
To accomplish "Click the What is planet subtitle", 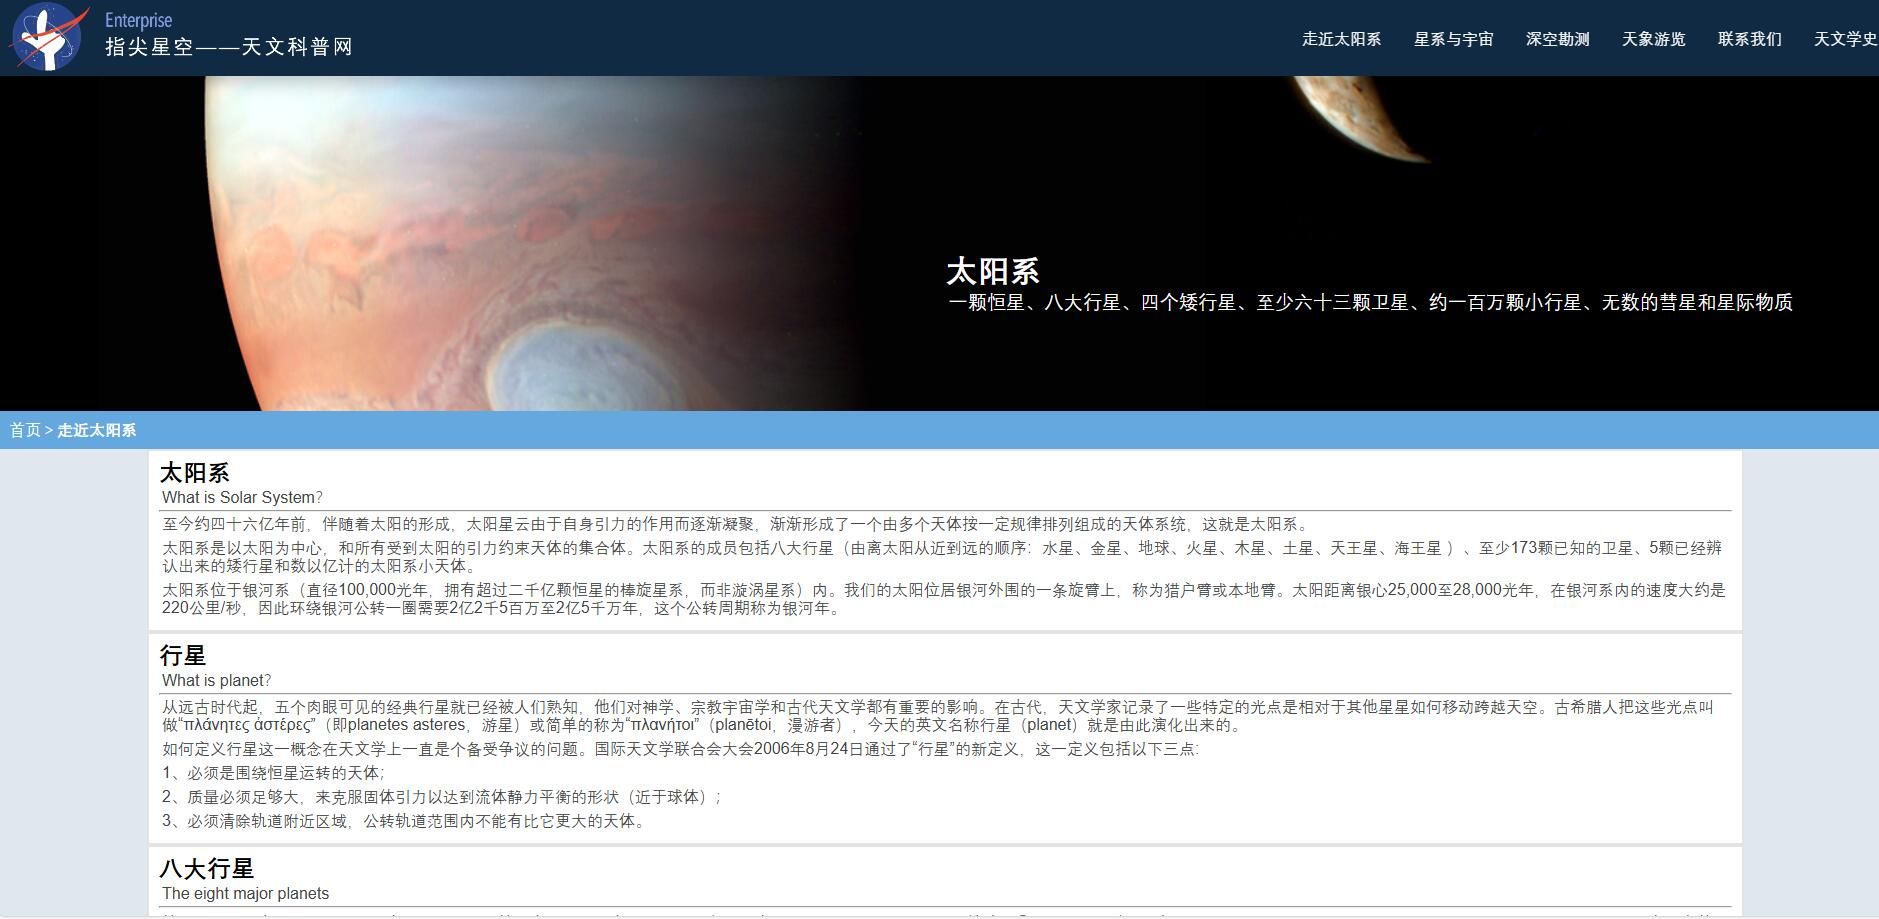I will [x=217, y=680].
